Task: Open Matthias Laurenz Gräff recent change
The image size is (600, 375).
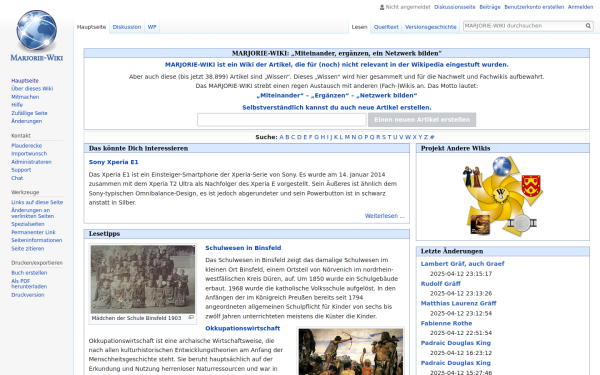Action: pos(458,303)
